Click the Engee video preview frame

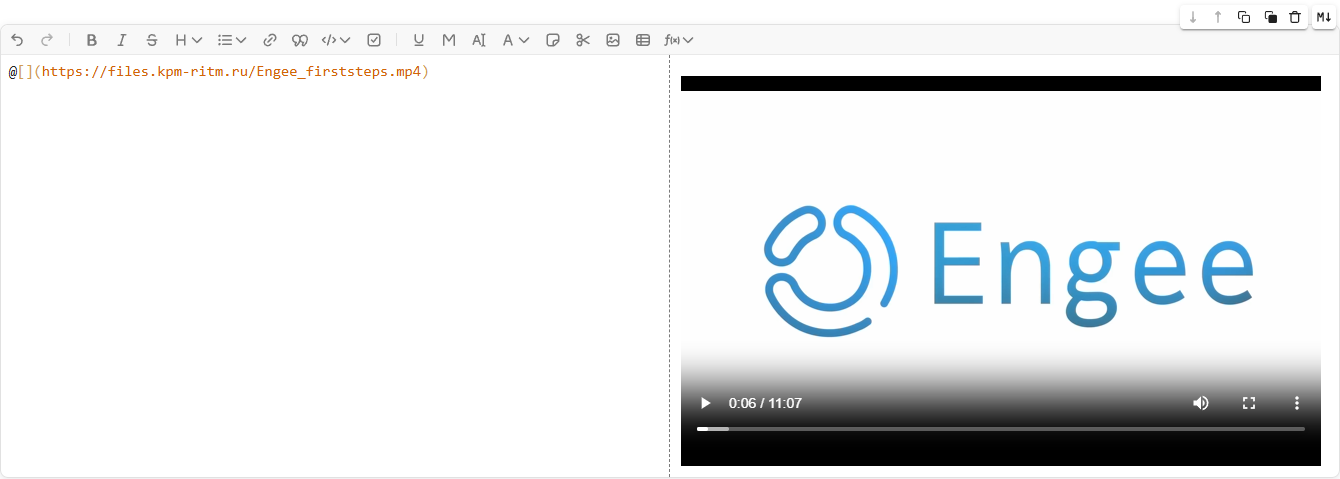pyautogui.click(x=1001, y=271)
